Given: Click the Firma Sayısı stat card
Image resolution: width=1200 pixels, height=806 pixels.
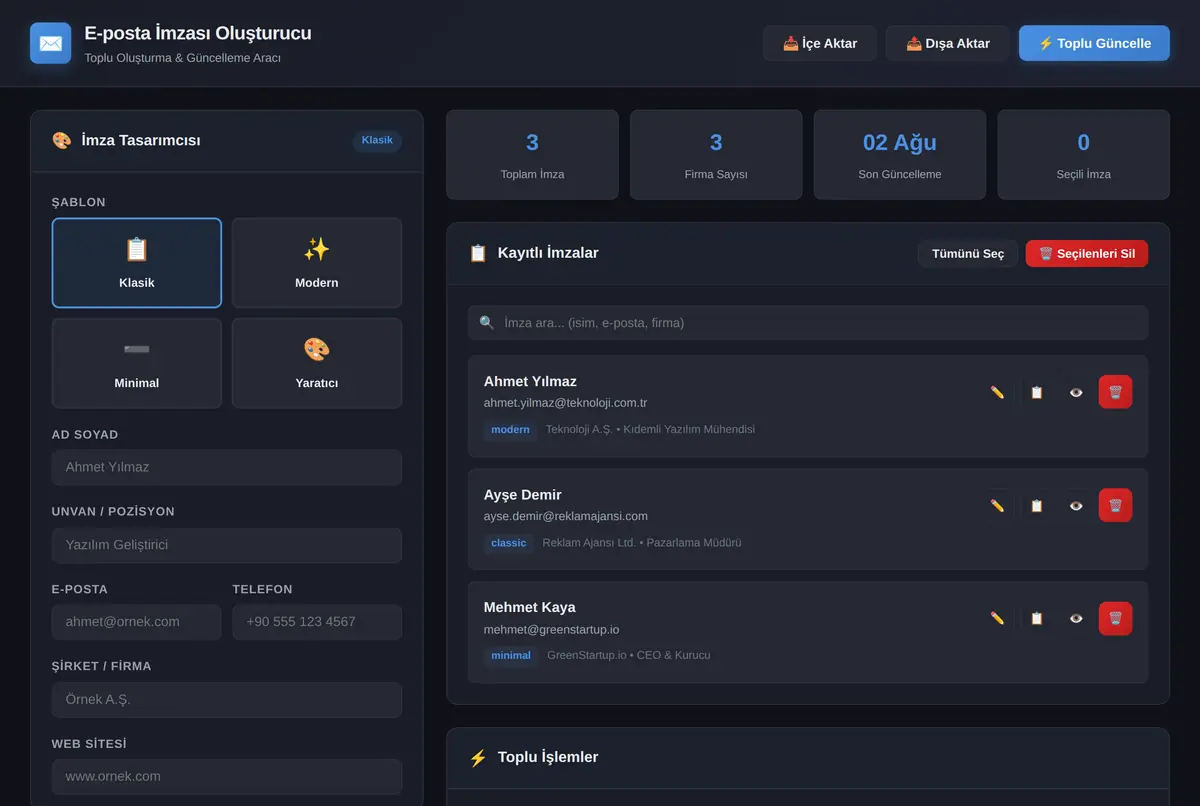Looking at the screenshot, I should (716, 155).
